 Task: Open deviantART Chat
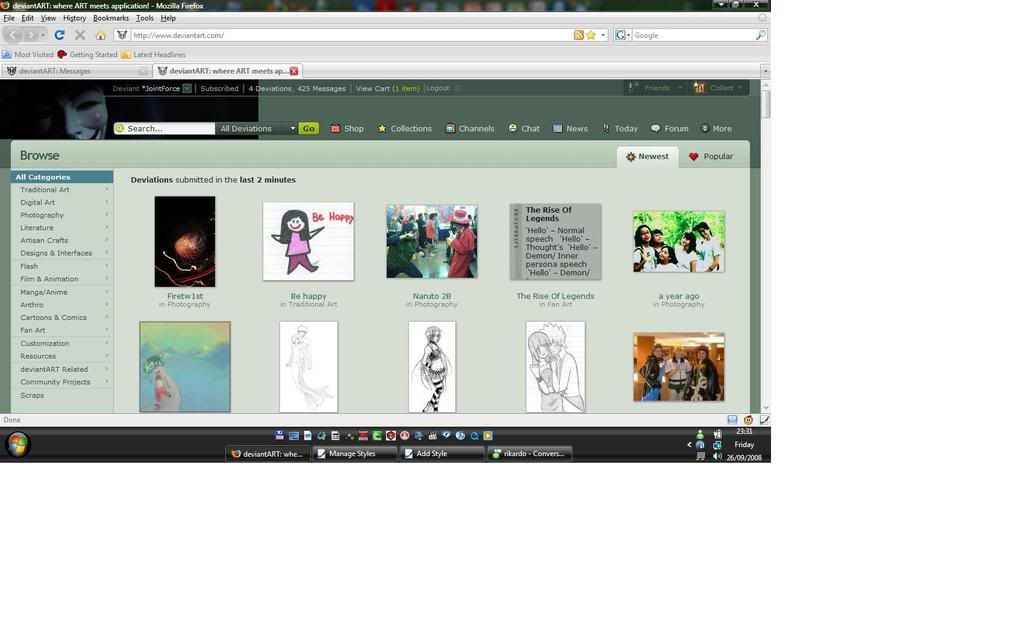[x=523, y=128]
